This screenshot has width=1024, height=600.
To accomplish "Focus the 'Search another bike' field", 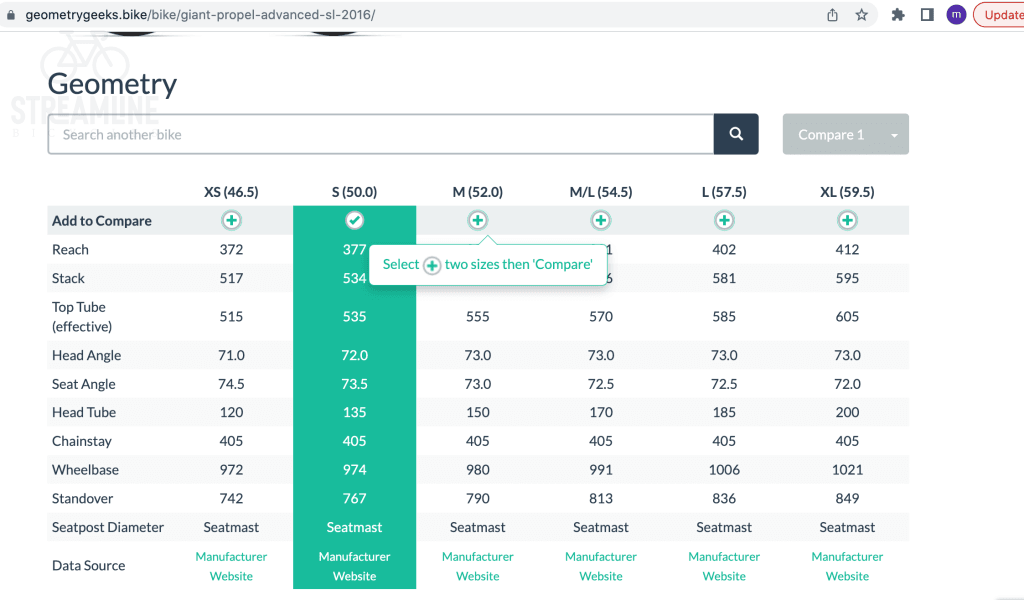I will (x=380, y=134).
